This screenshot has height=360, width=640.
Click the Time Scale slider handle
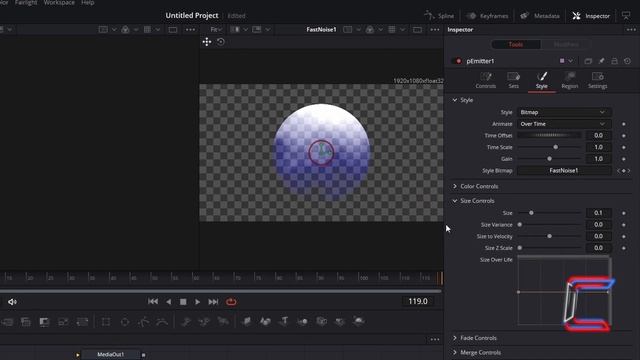pyautogui.click(x=556, y=147)
